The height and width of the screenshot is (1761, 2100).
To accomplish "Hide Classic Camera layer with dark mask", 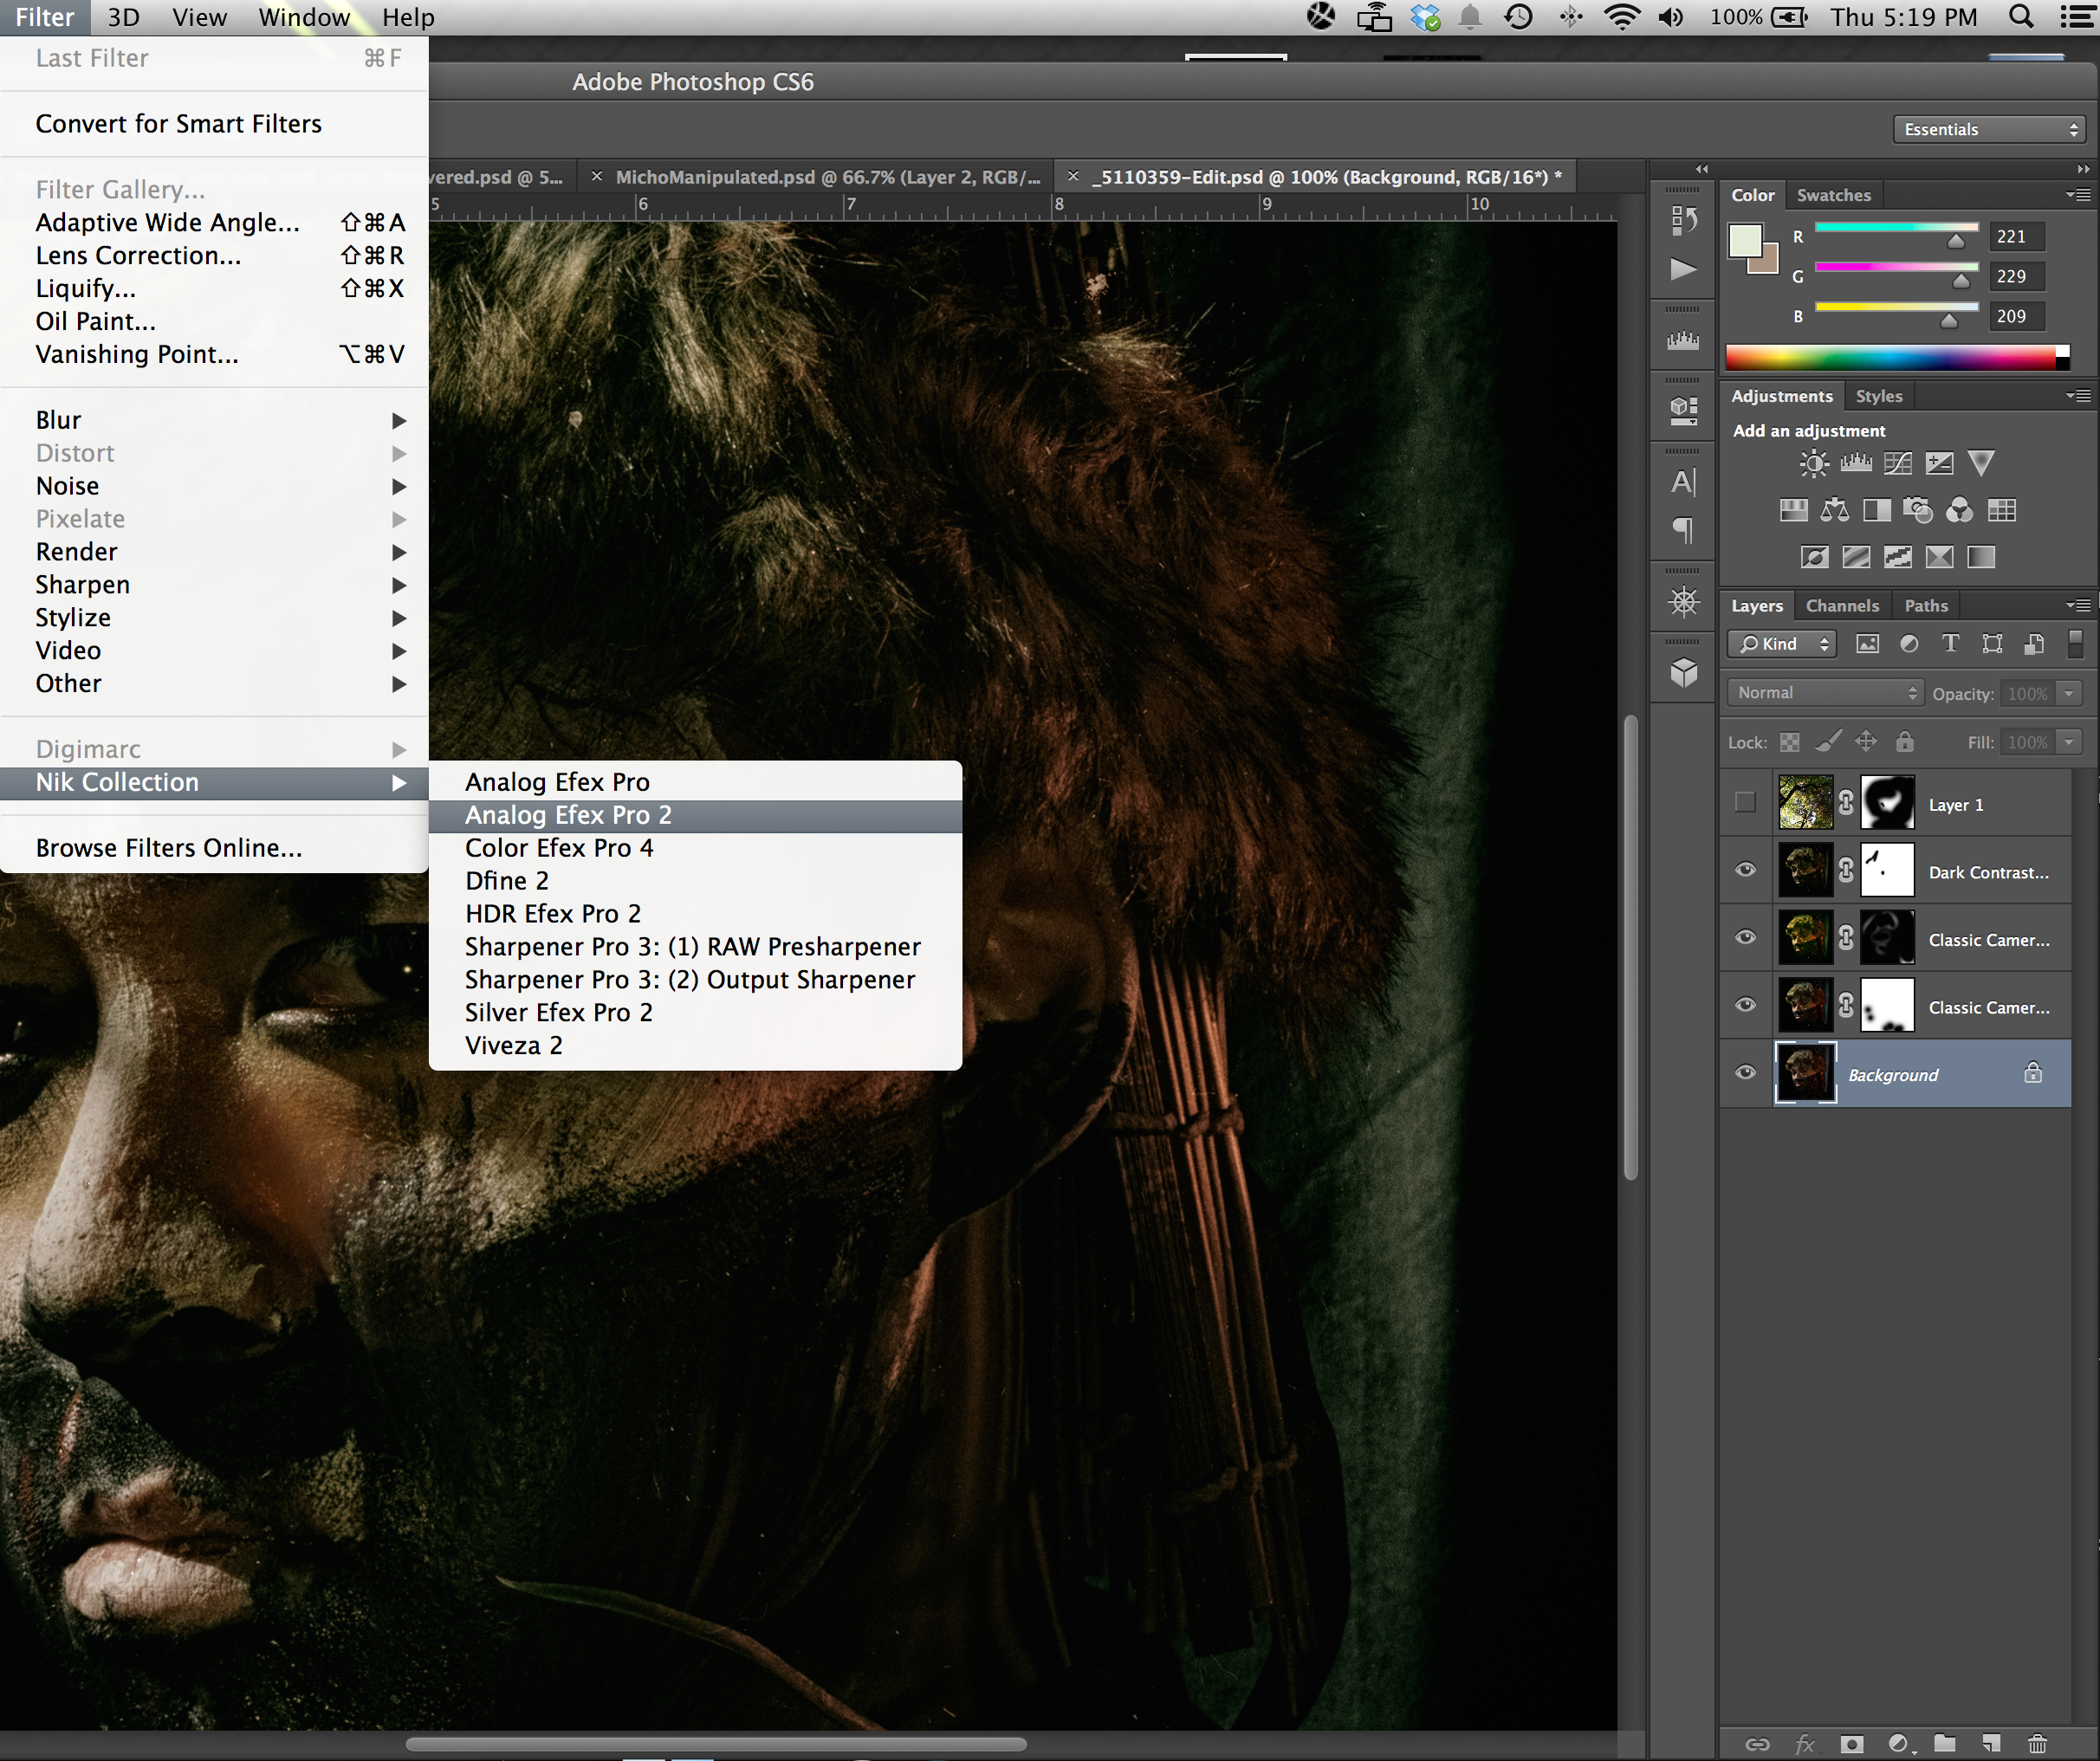I will [x=1745, y=938].
